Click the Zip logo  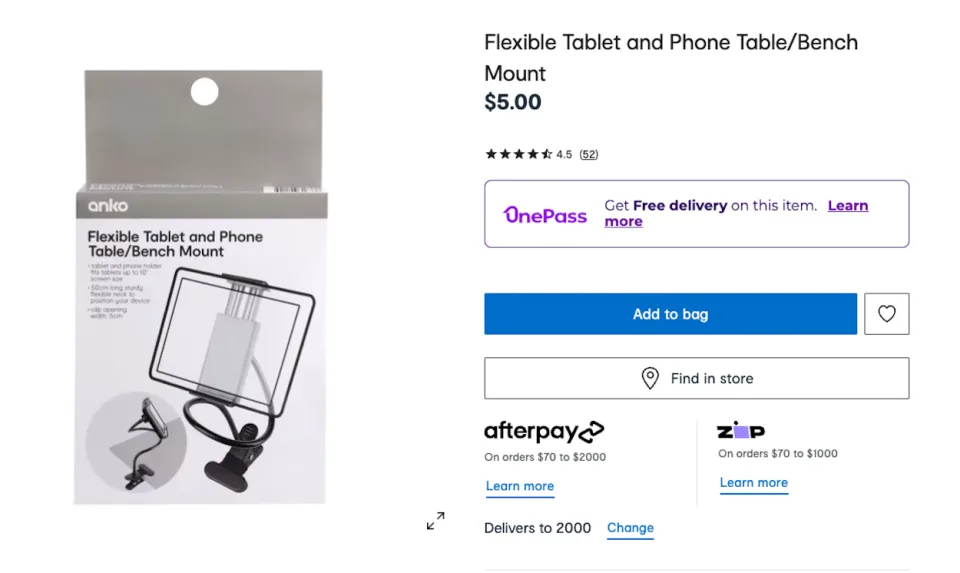click(x=741, y=431)
